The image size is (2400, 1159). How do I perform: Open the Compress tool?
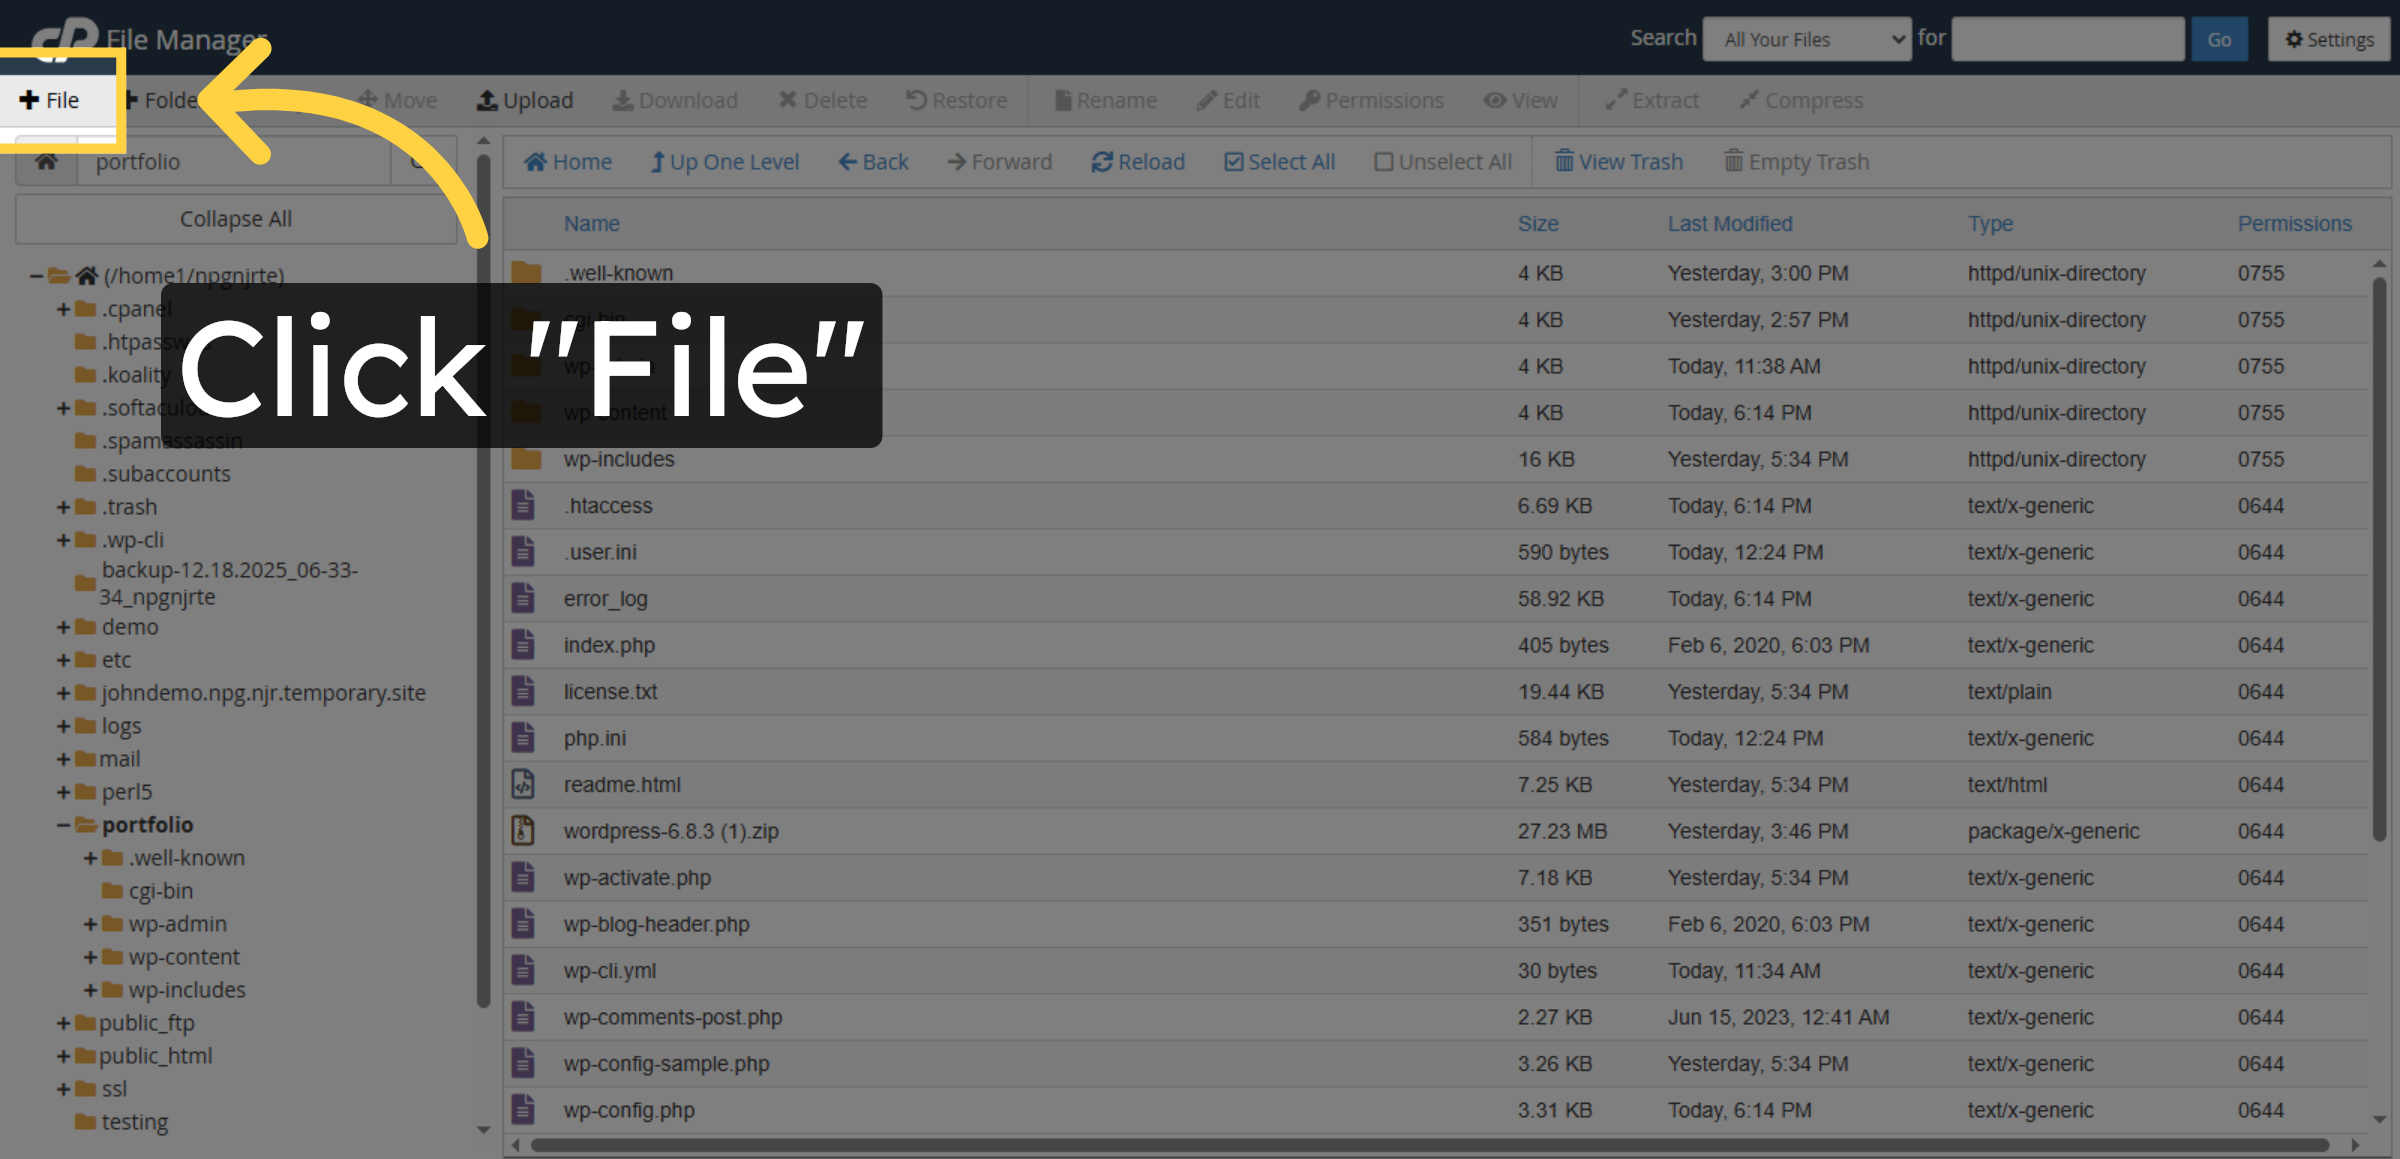(1801, 100)
